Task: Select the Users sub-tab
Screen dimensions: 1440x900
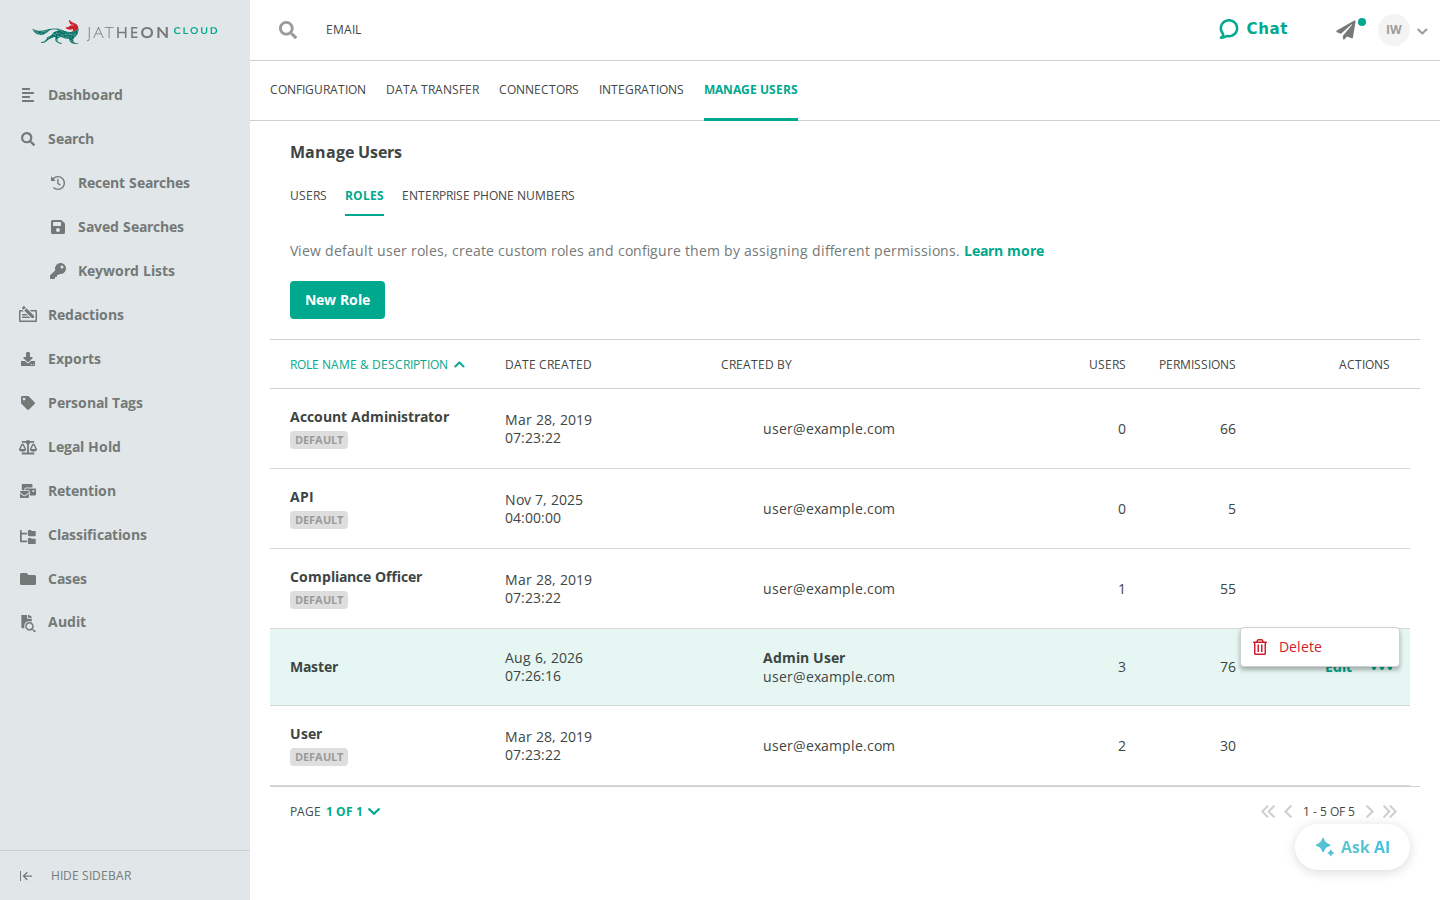Action: point(308,196)
